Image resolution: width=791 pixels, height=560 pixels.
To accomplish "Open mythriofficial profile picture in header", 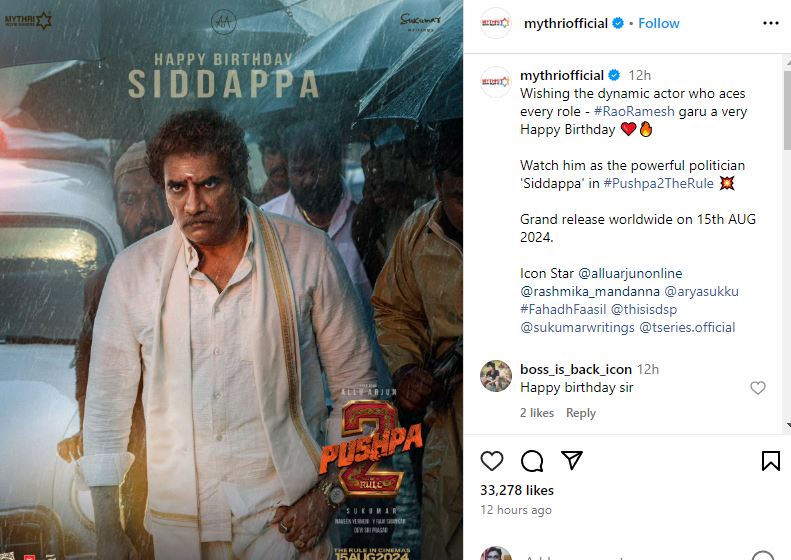I will pos(496,23).
